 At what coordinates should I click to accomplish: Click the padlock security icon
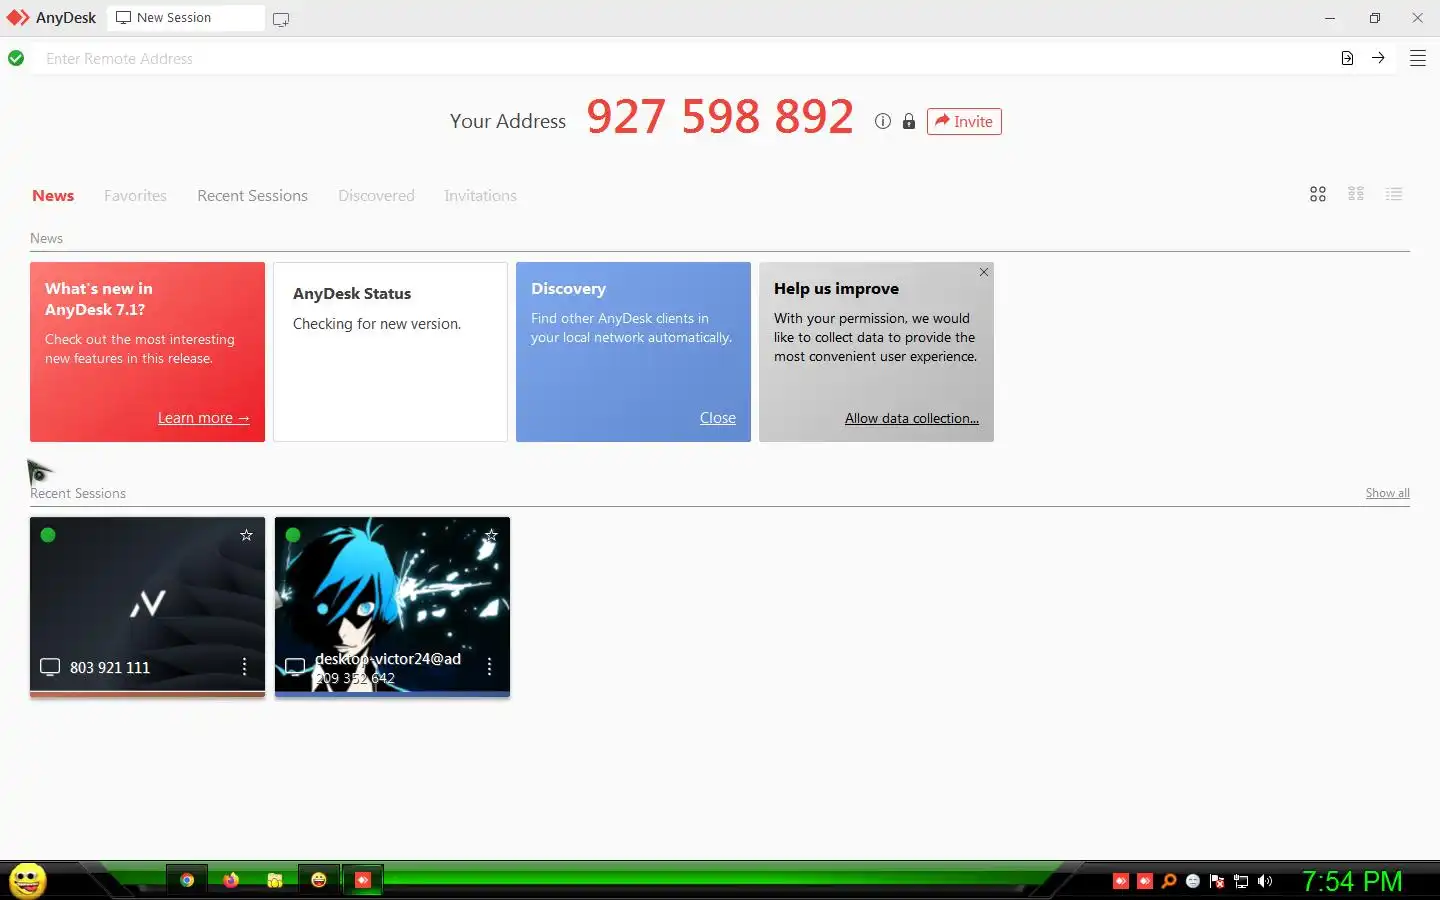[x=909, y=121]
